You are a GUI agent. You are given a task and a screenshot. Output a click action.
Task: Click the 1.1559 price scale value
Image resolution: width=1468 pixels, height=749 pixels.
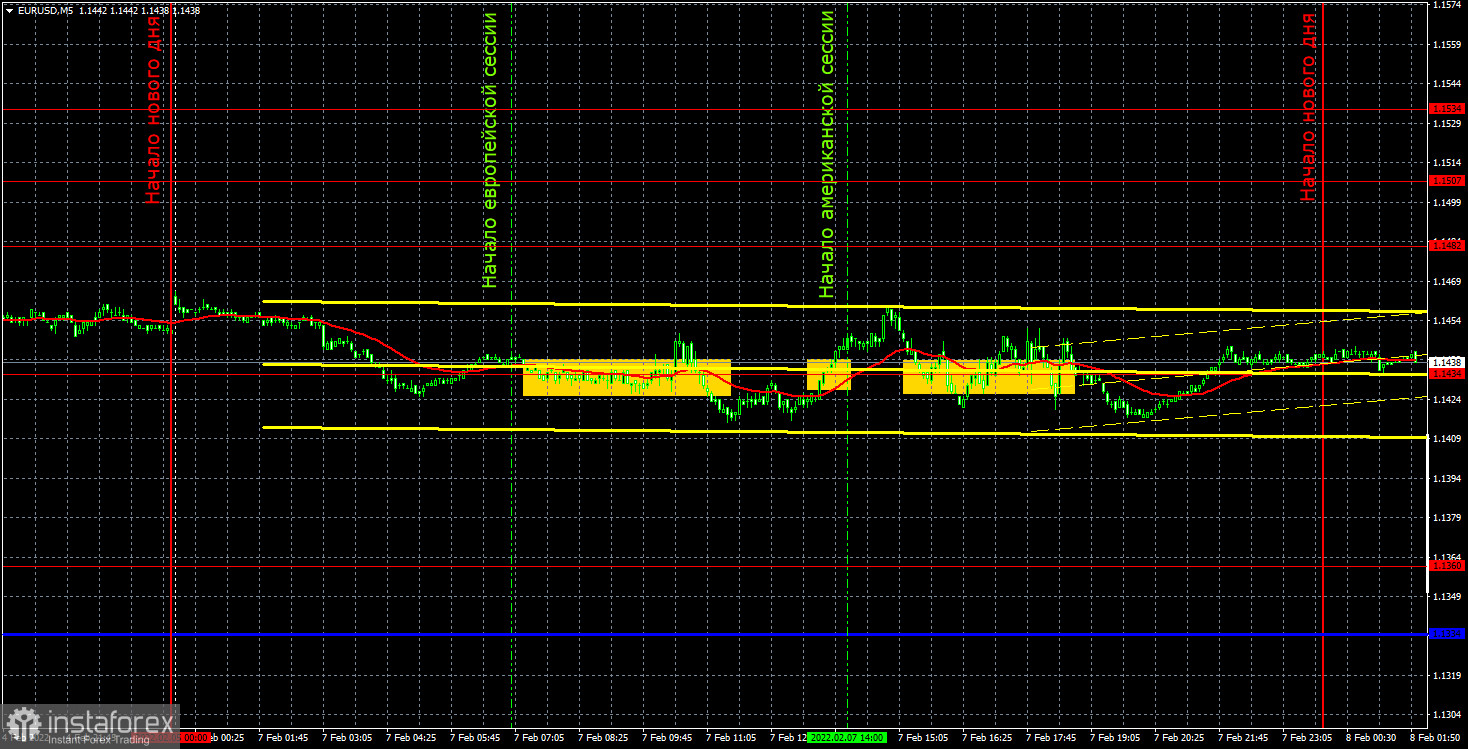point(1447,45)
